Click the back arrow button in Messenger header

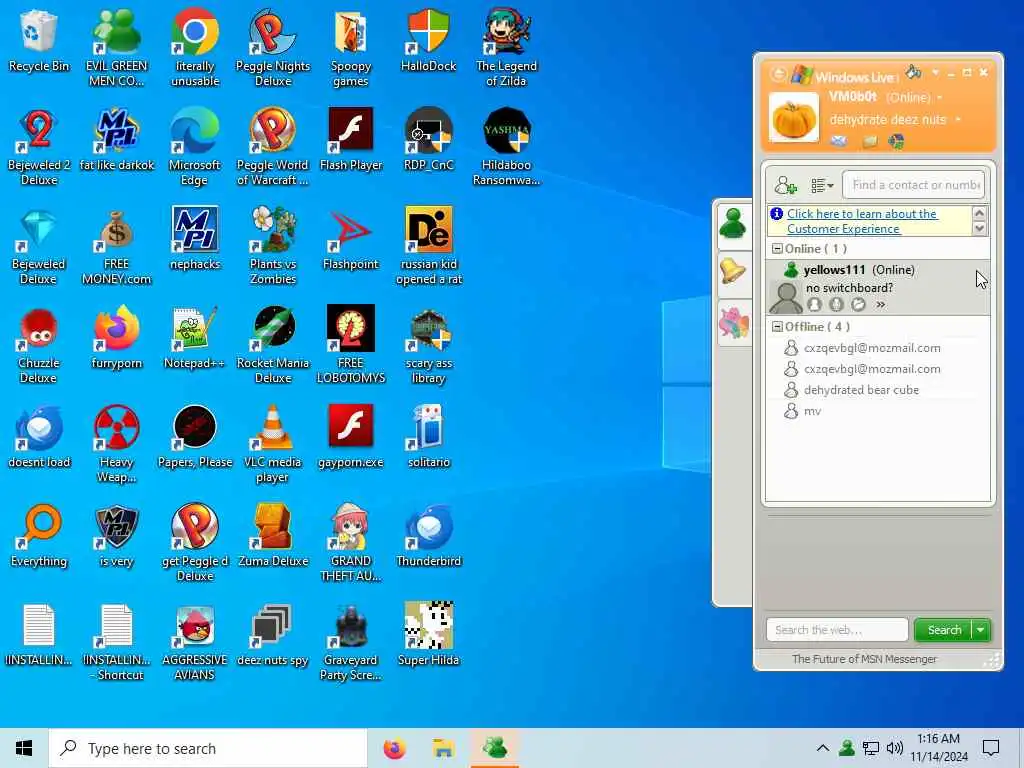(778, 74)
